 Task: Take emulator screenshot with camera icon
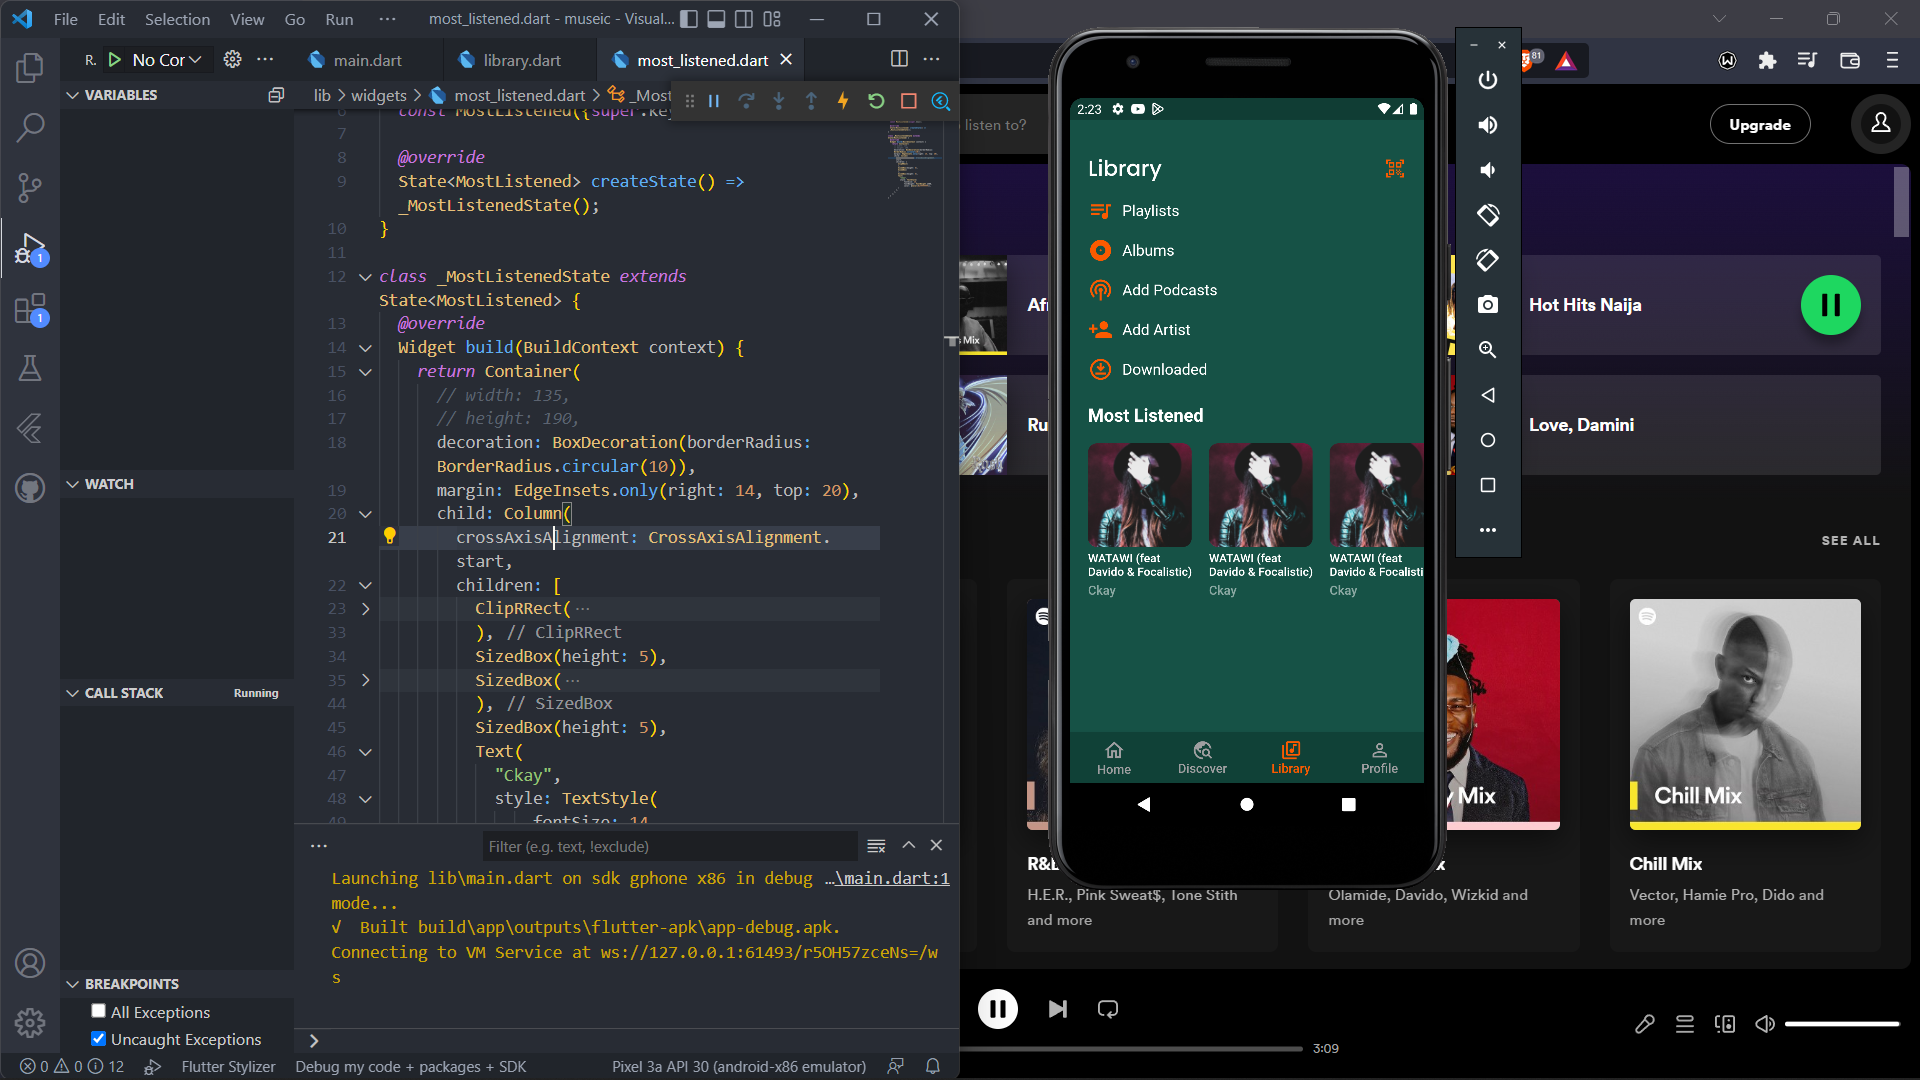[1488, 305]
